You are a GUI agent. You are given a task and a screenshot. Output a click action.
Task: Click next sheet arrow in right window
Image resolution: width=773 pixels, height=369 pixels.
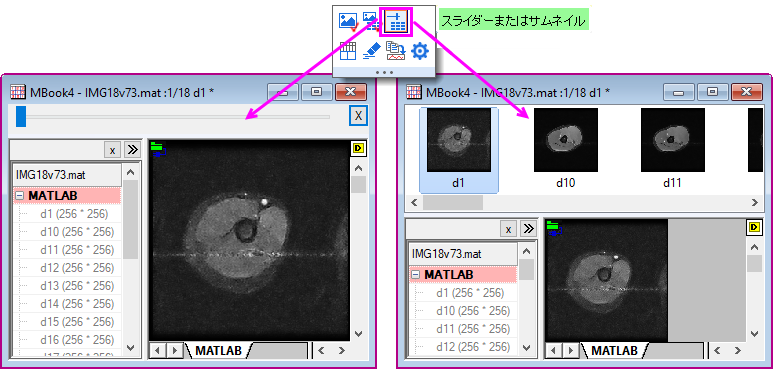570,351
